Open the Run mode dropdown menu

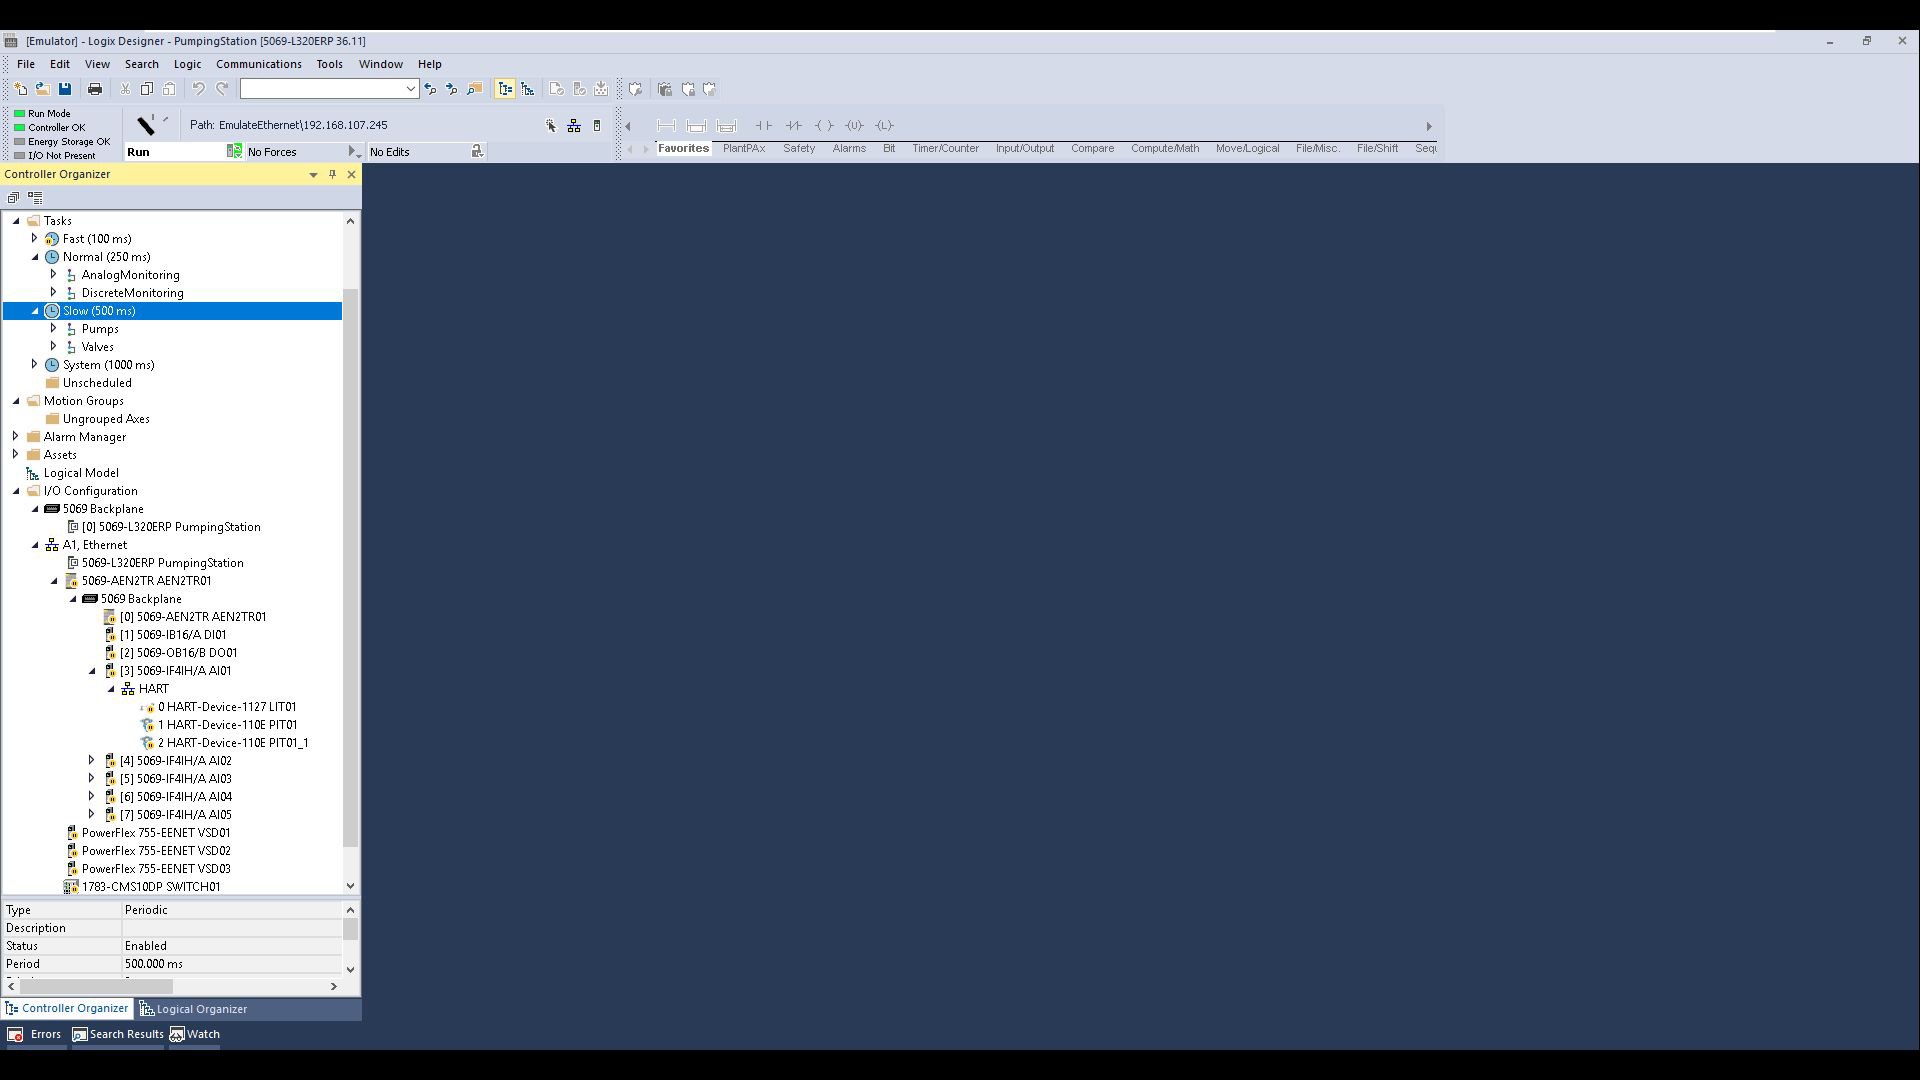click(x=234, y=152)
